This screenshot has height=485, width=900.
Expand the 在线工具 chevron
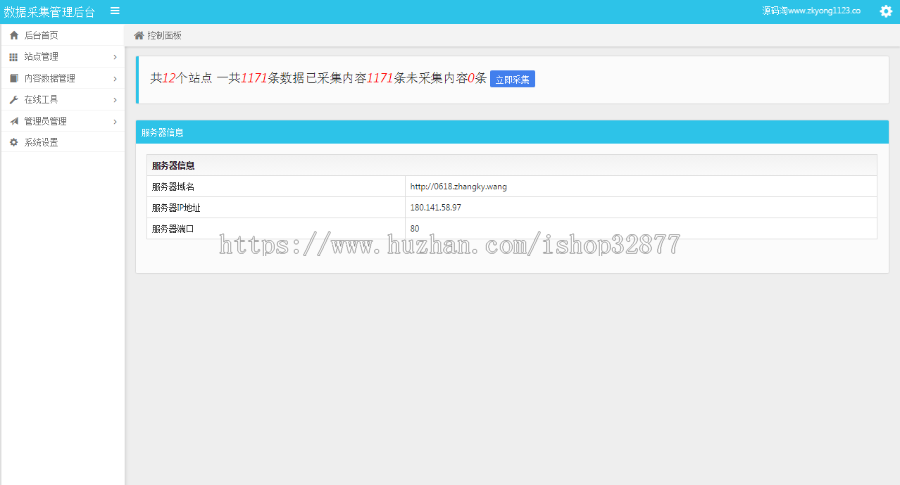[115, 100]
